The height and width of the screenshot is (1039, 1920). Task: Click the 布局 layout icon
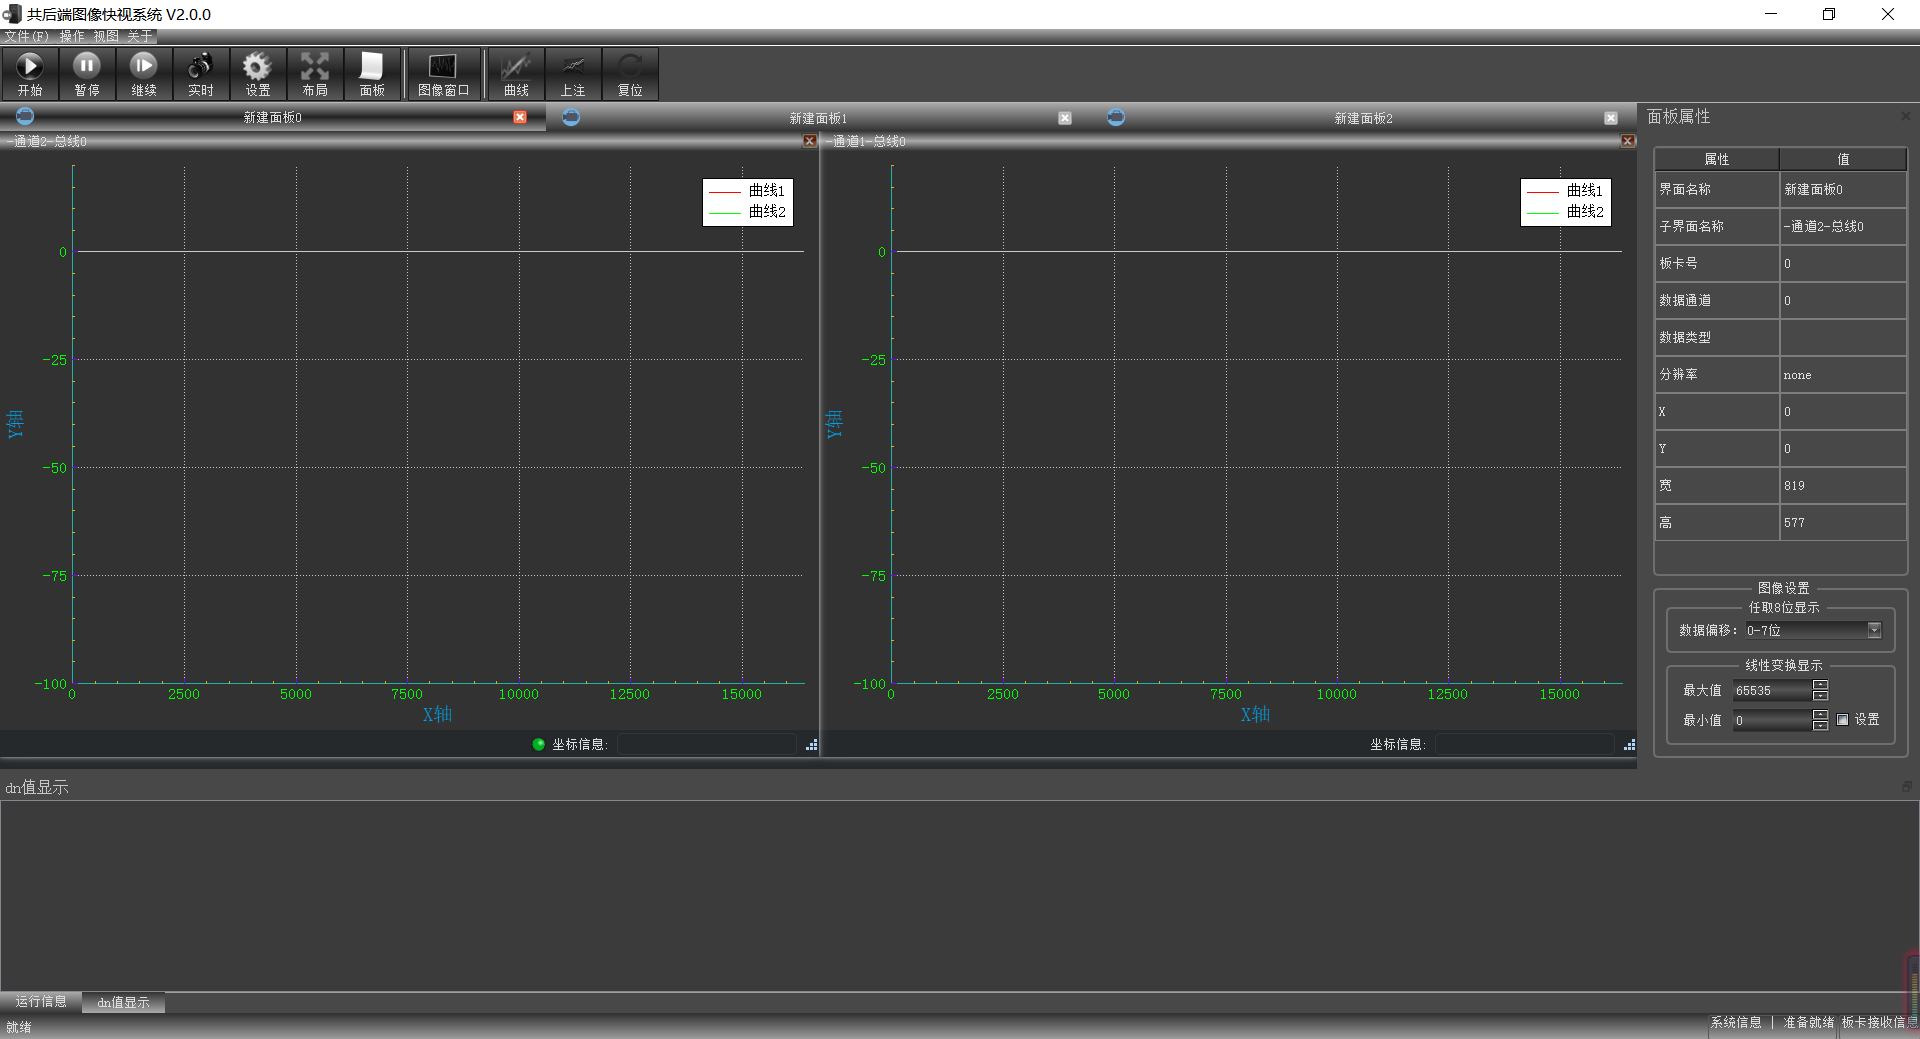click(315, 74)
